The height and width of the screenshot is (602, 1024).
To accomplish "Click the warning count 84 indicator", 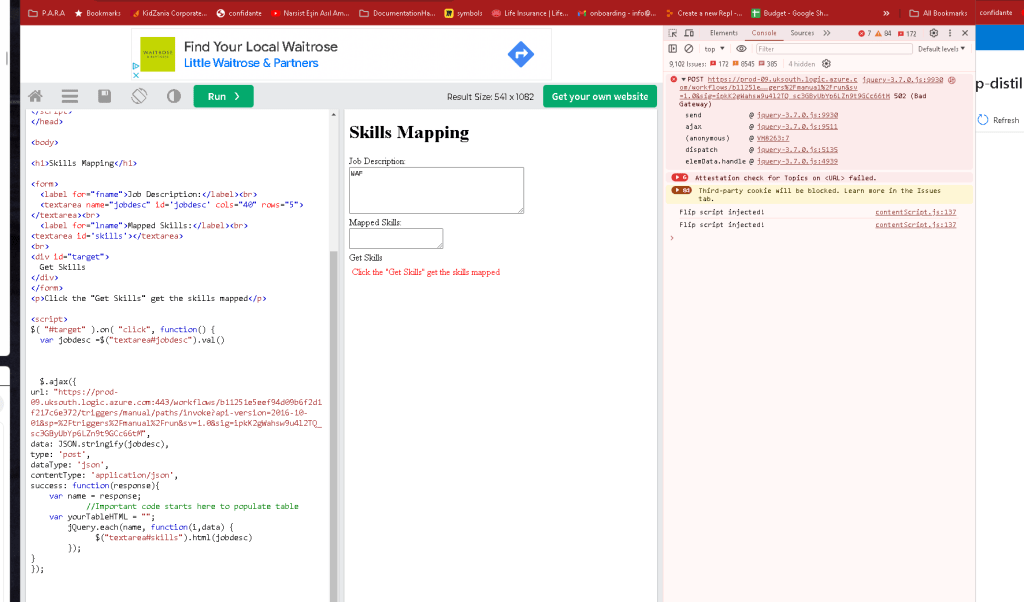I will (883, 33).
